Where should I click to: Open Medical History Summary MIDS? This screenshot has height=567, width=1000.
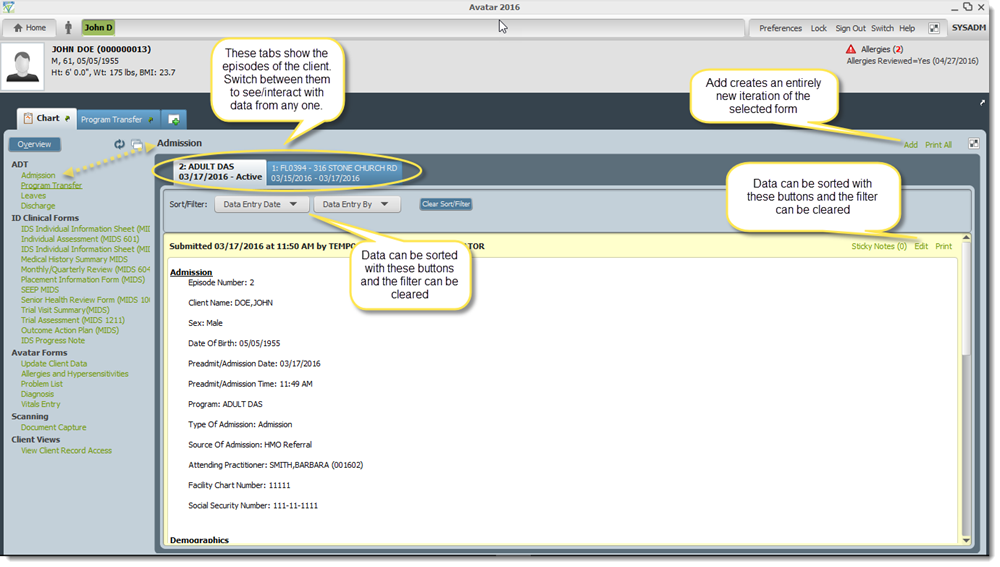[x=74, y=260]
